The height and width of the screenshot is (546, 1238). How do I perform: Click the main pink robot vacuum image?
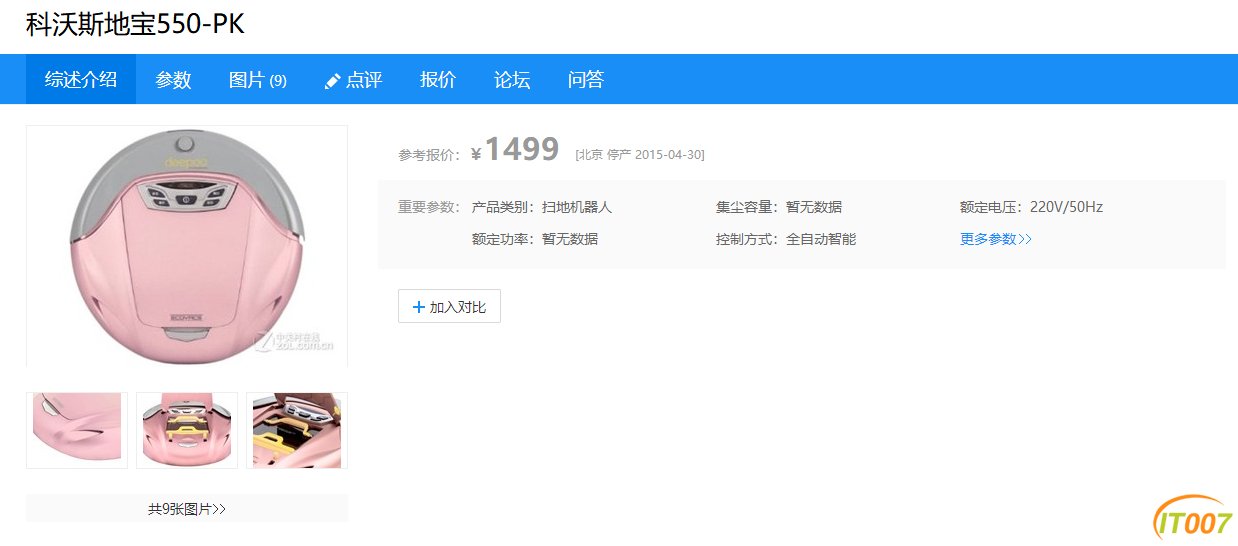[187, 246]
